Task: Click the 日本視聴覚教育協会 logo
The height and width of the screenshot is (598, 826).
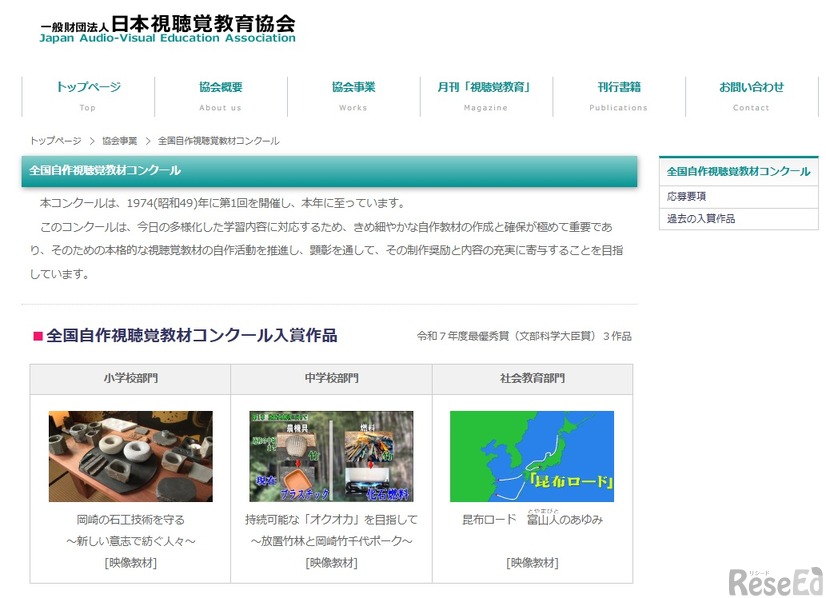Action: pos(168,28)
